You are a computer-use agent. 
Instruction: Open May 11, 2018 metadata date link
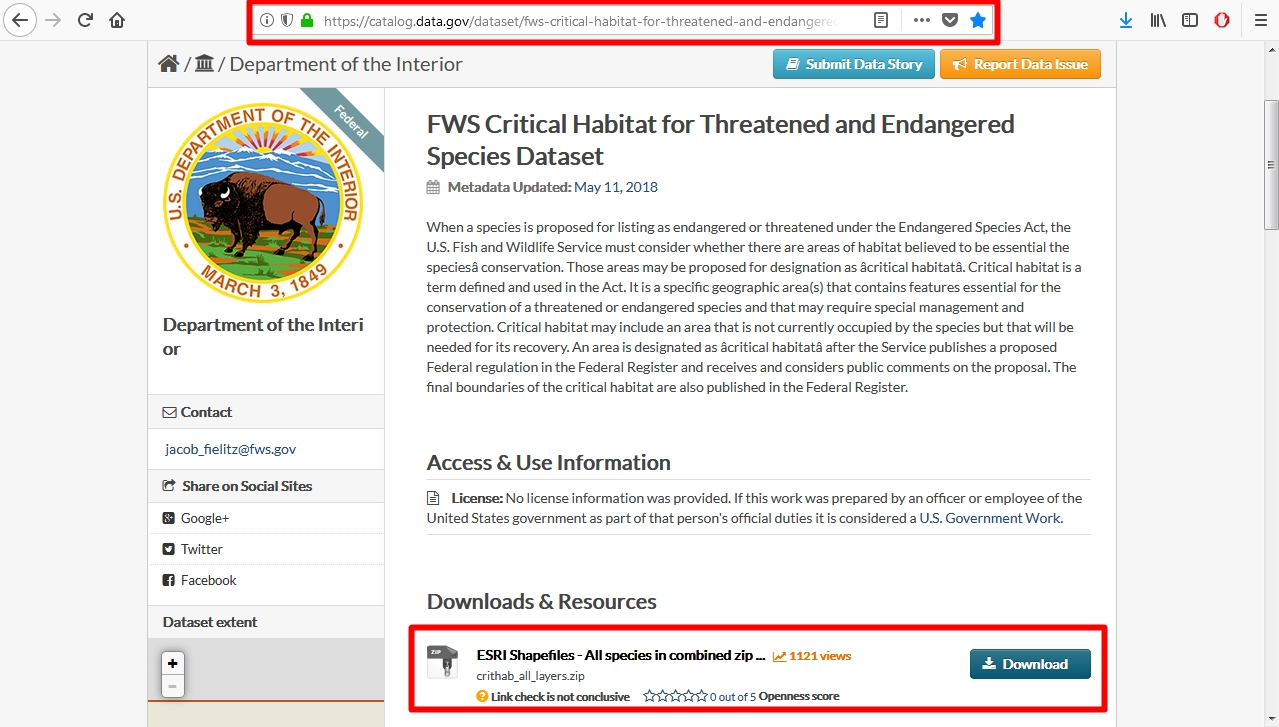[616, 187]
